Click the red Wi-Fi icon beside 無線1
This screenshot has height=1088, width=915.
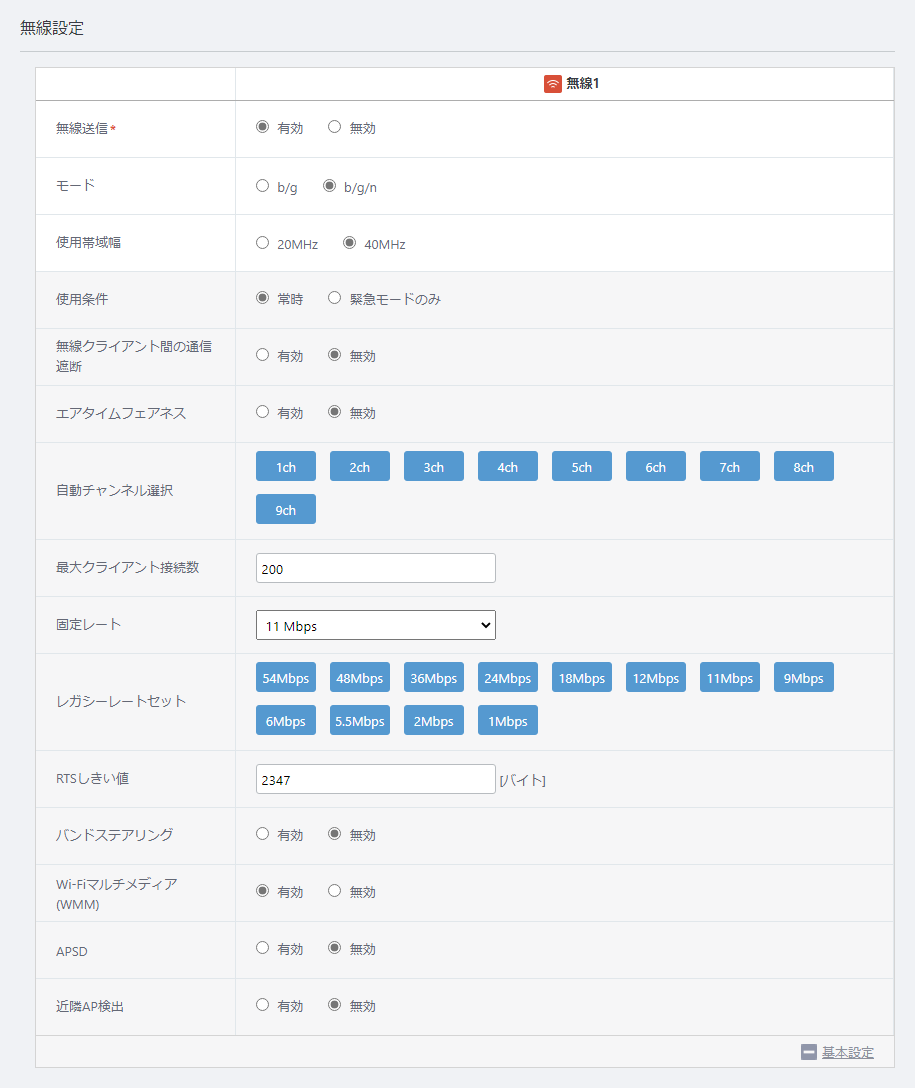point(552,84)
